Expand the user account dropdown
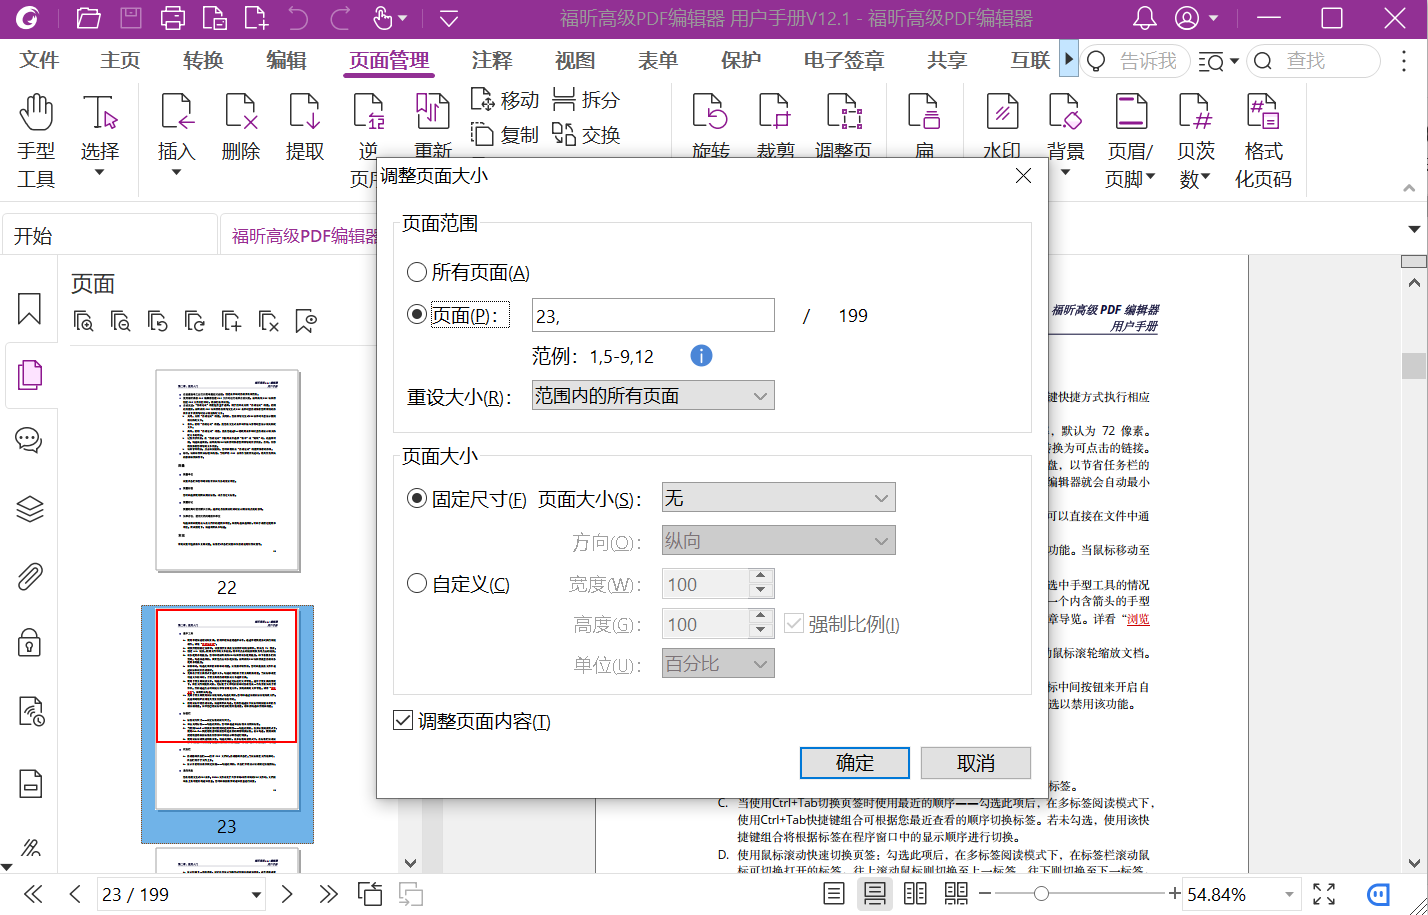Viewport: 1428px width, 915px height. (1214, 18)
